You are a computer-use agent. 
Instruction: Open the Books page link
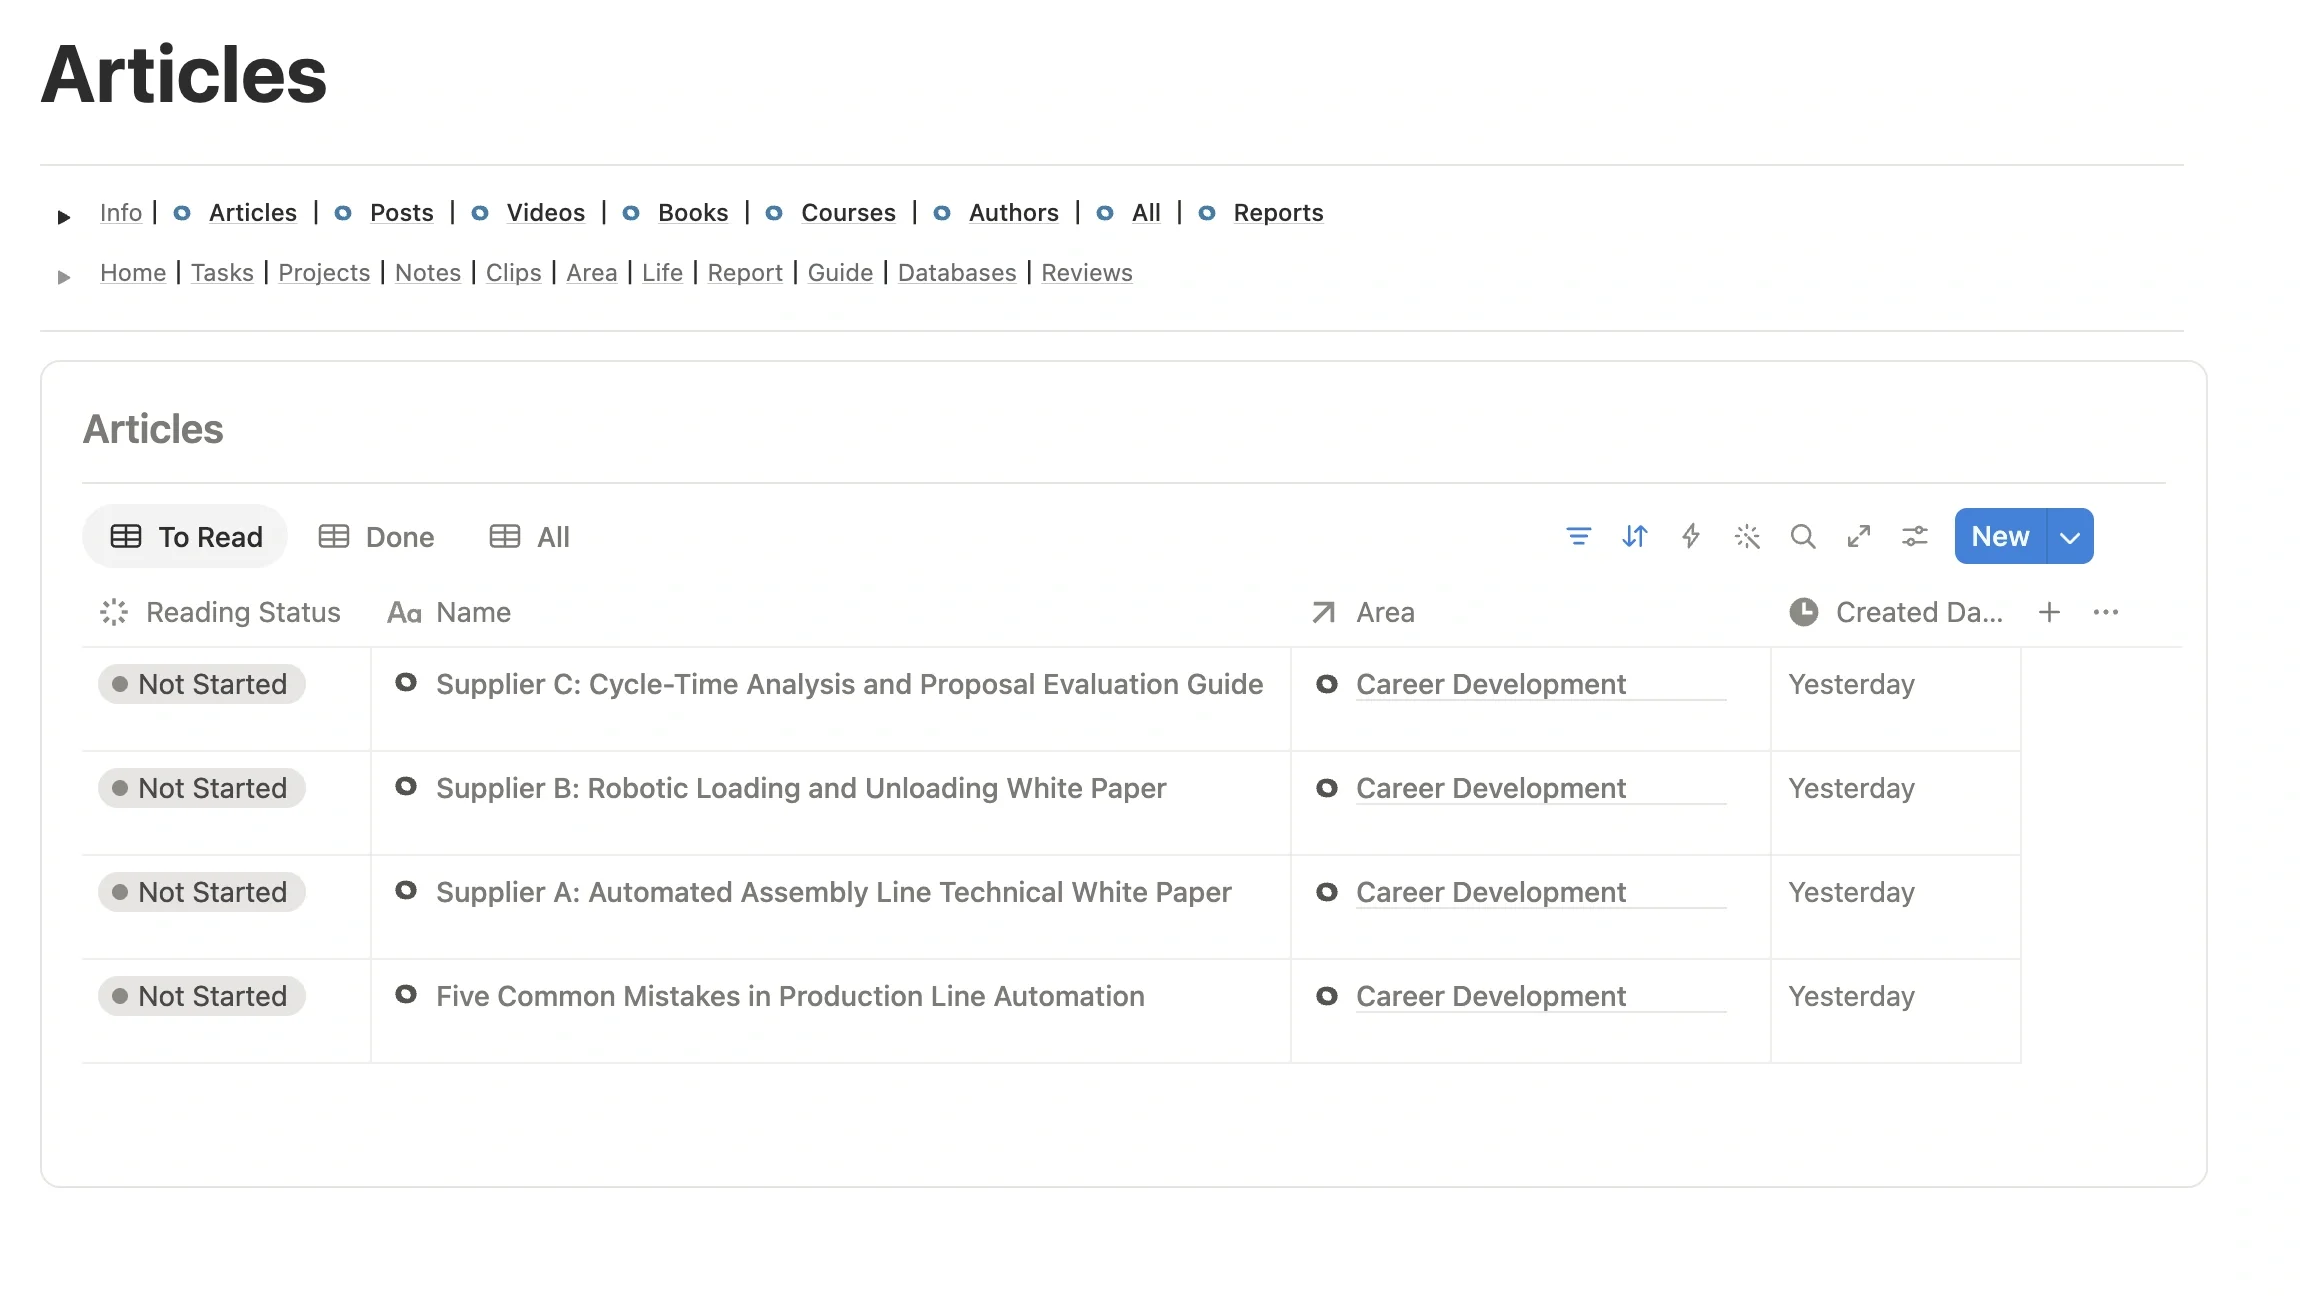point(693,213)
